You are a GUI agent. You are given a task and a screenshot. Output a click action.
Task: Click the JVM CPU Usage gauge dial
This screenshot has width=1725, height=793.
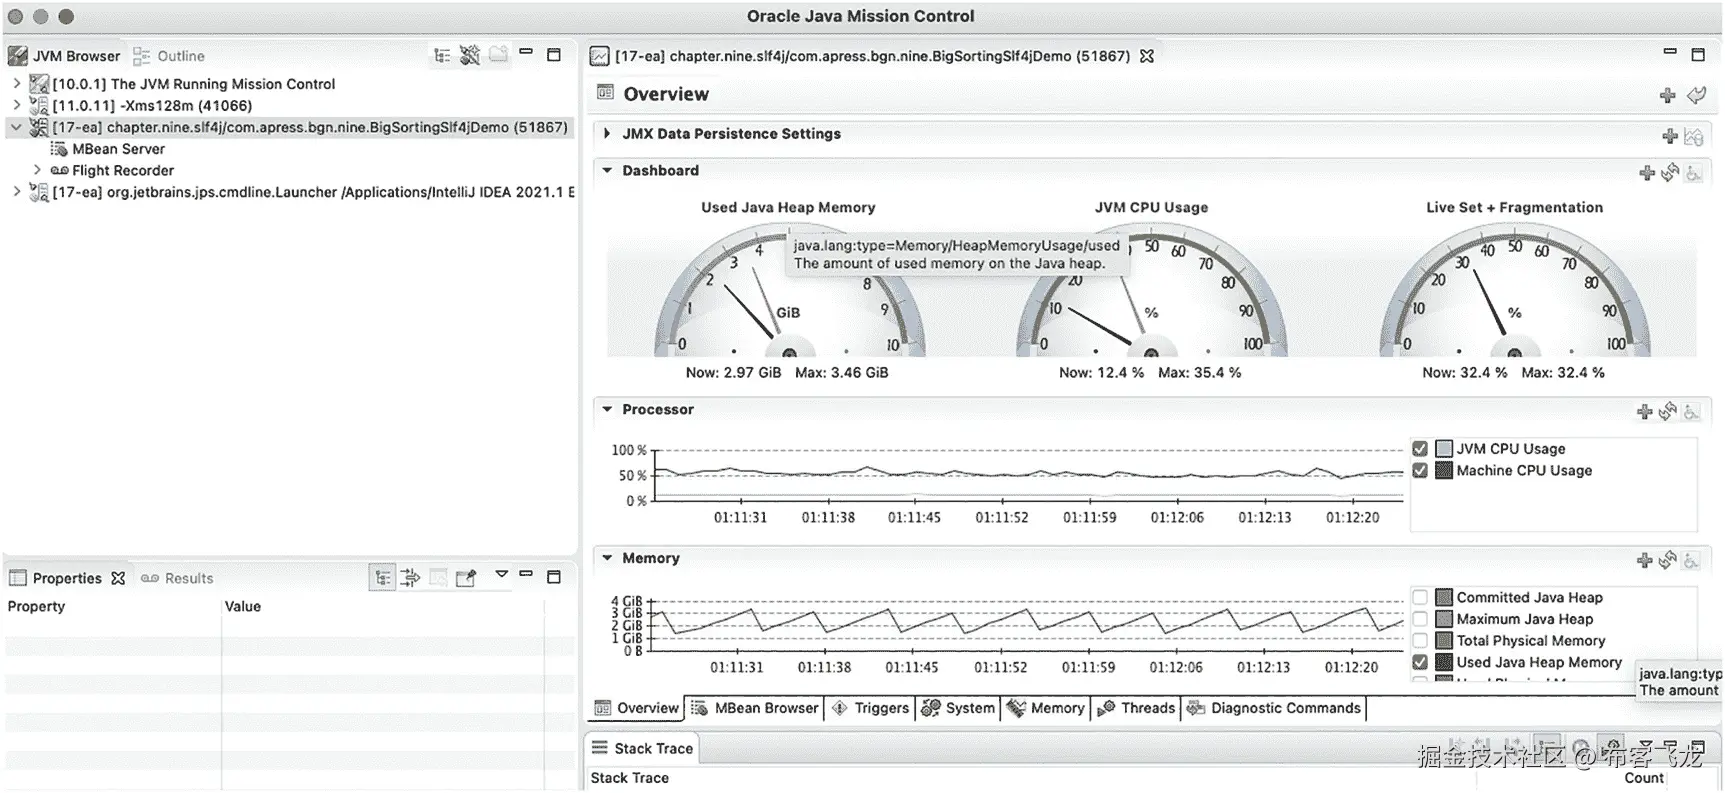1151,292
